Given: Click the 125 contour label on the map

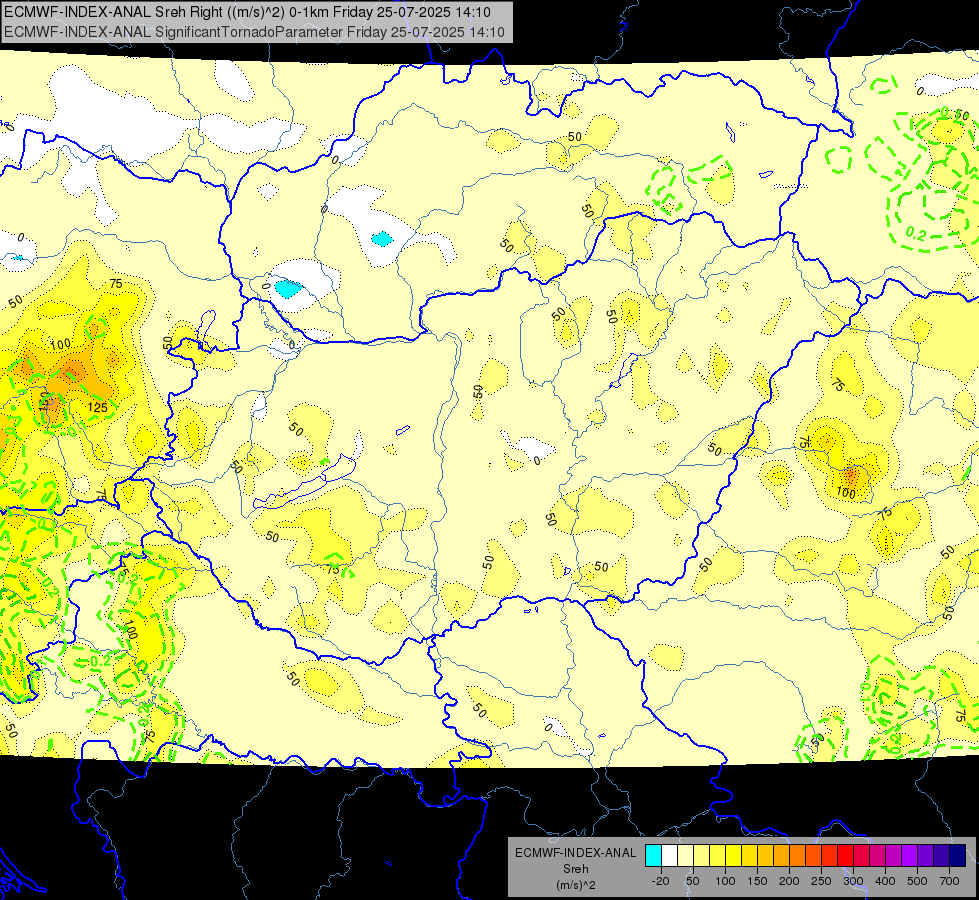Looking at the screenshot, I should [97, 407].
